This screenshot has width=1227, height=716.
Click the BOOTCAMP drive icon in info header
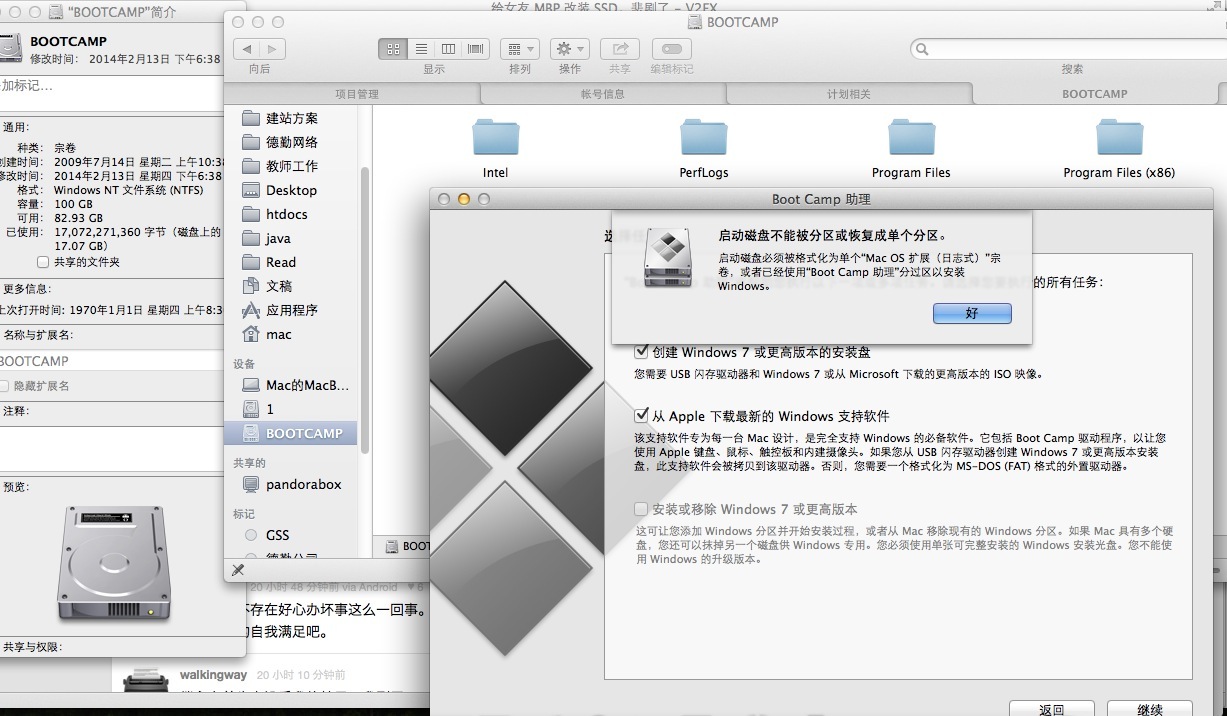coord(10,49)
